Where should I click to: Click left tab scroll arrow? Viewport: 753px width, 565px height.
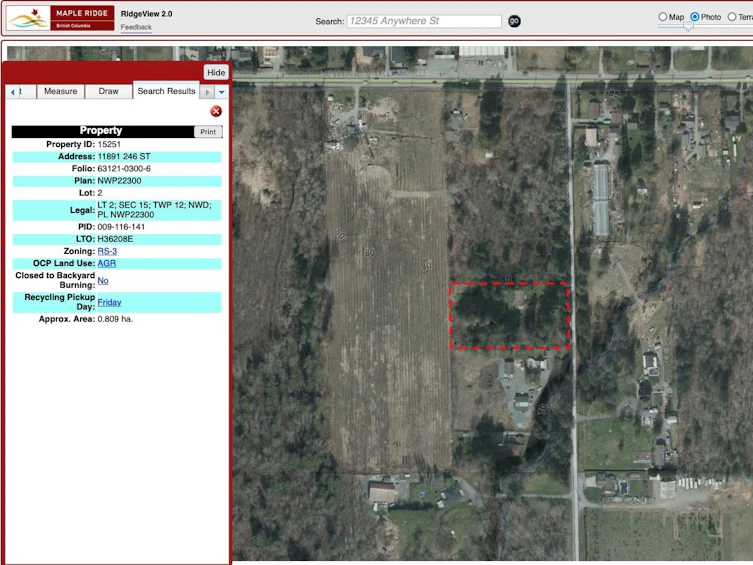tap(12, 92)
